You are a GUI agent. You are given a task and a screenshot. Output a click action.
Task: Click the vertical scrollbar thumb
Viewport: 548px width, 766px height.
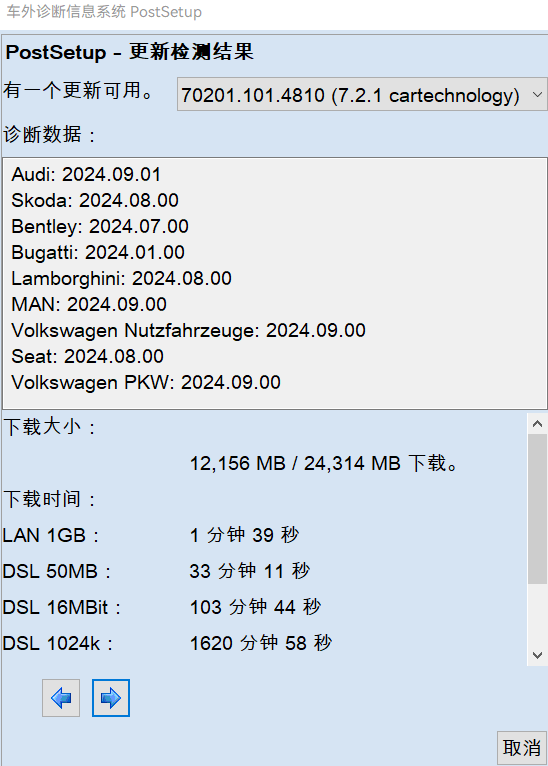tap(537, 509)
